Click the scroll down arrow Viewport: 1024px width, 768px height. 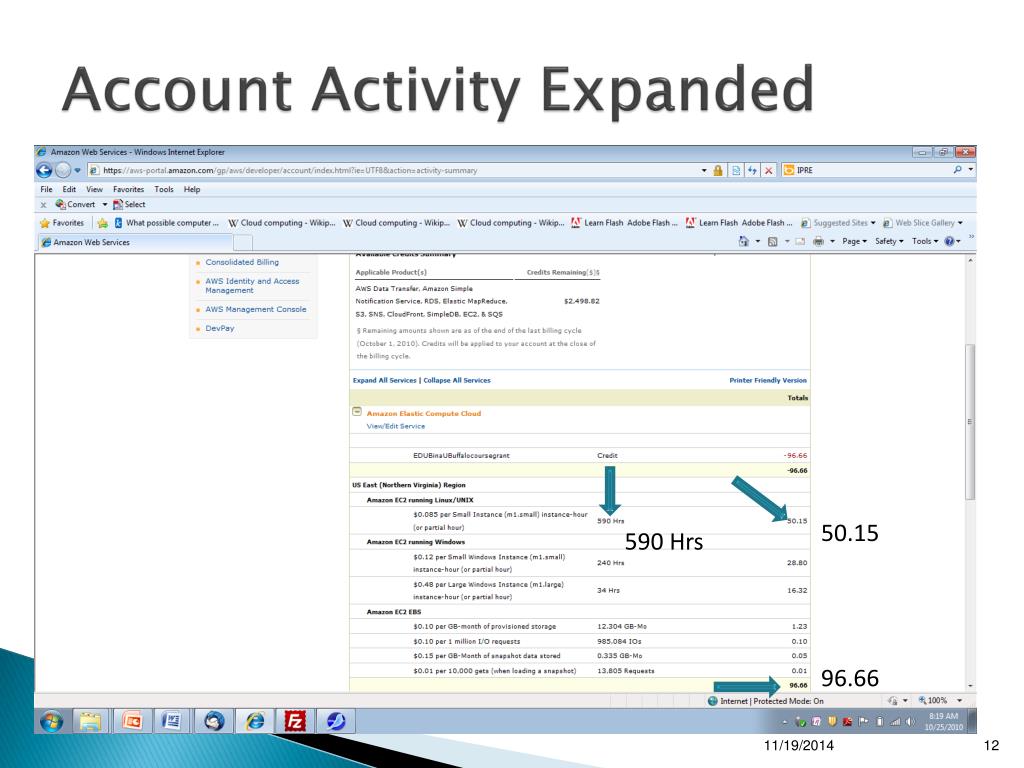970,686
